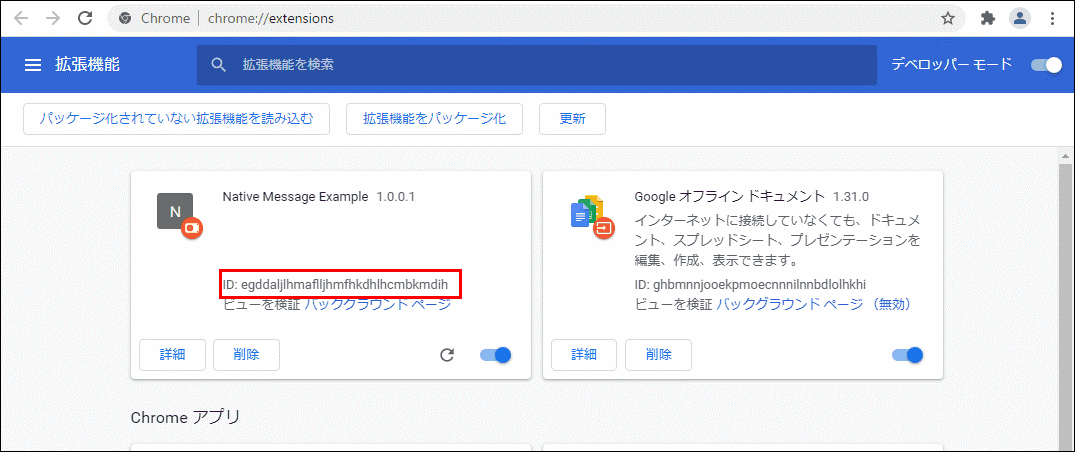Click 削除 for Google オフライン ドキュメント
Viewport: 1075px width, 452px height.
[658, 355]
